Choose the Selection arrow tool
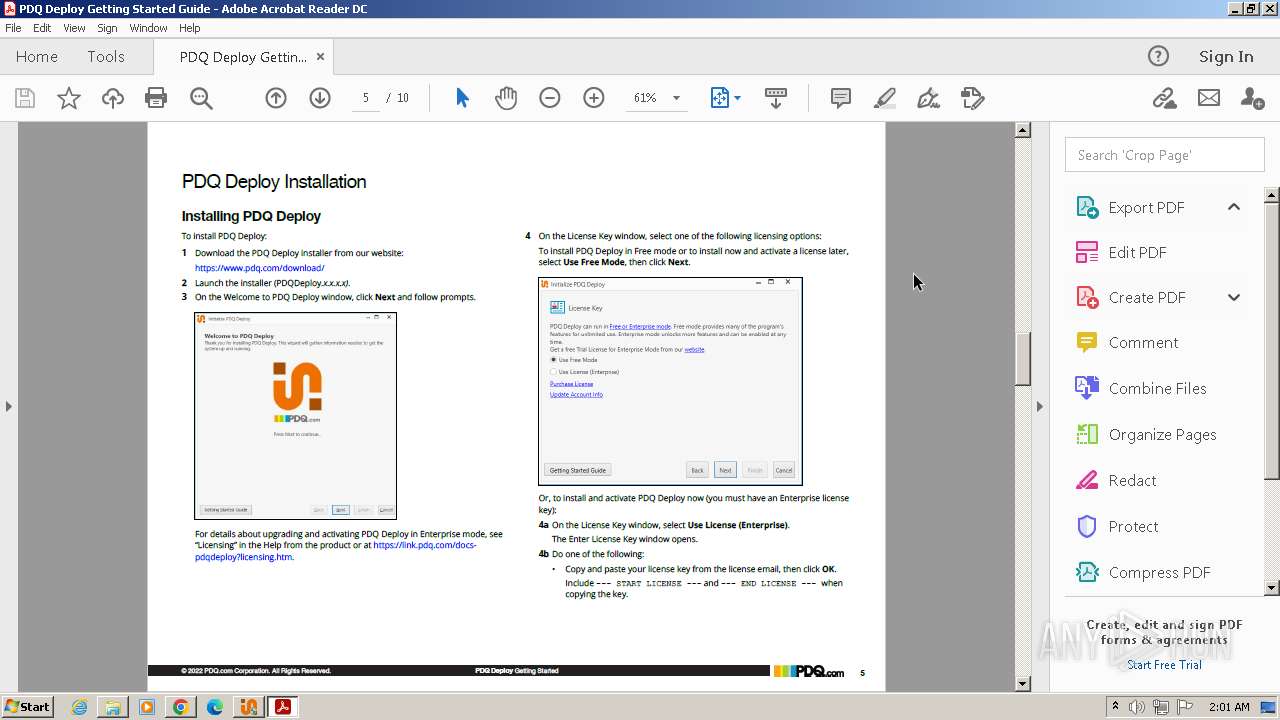This screenshot has width=1280, height=720. click(x=462, y=98)
